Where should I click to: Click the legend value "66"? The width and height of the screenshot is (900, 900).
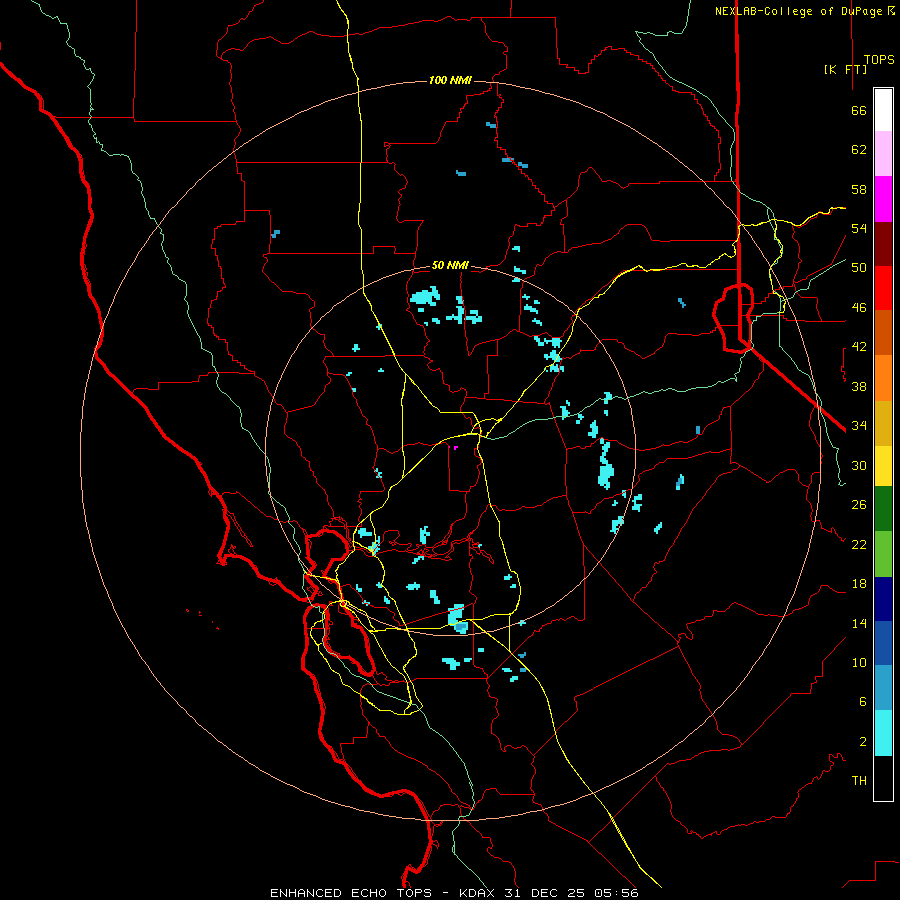[x=859, y=110]
